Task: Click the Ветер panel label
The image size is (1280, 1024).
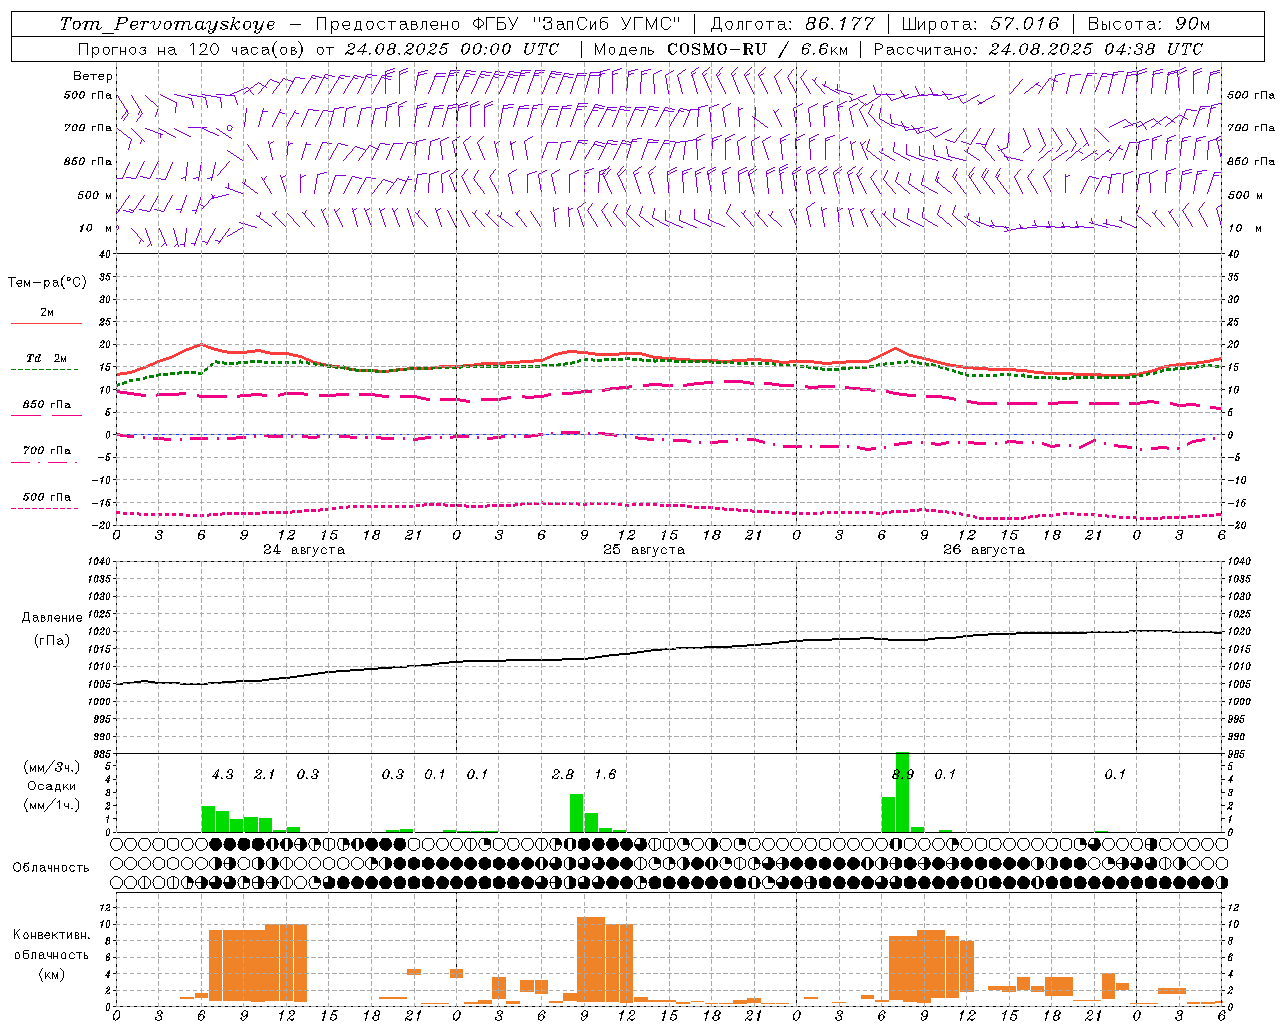Action: click(93, 76)
